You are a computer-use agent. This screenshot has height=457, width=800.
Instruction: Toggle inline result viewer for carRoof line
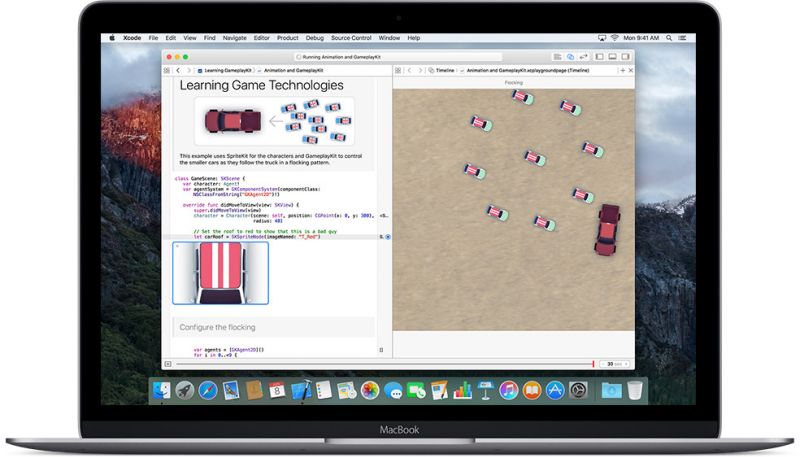click(388, 237)
